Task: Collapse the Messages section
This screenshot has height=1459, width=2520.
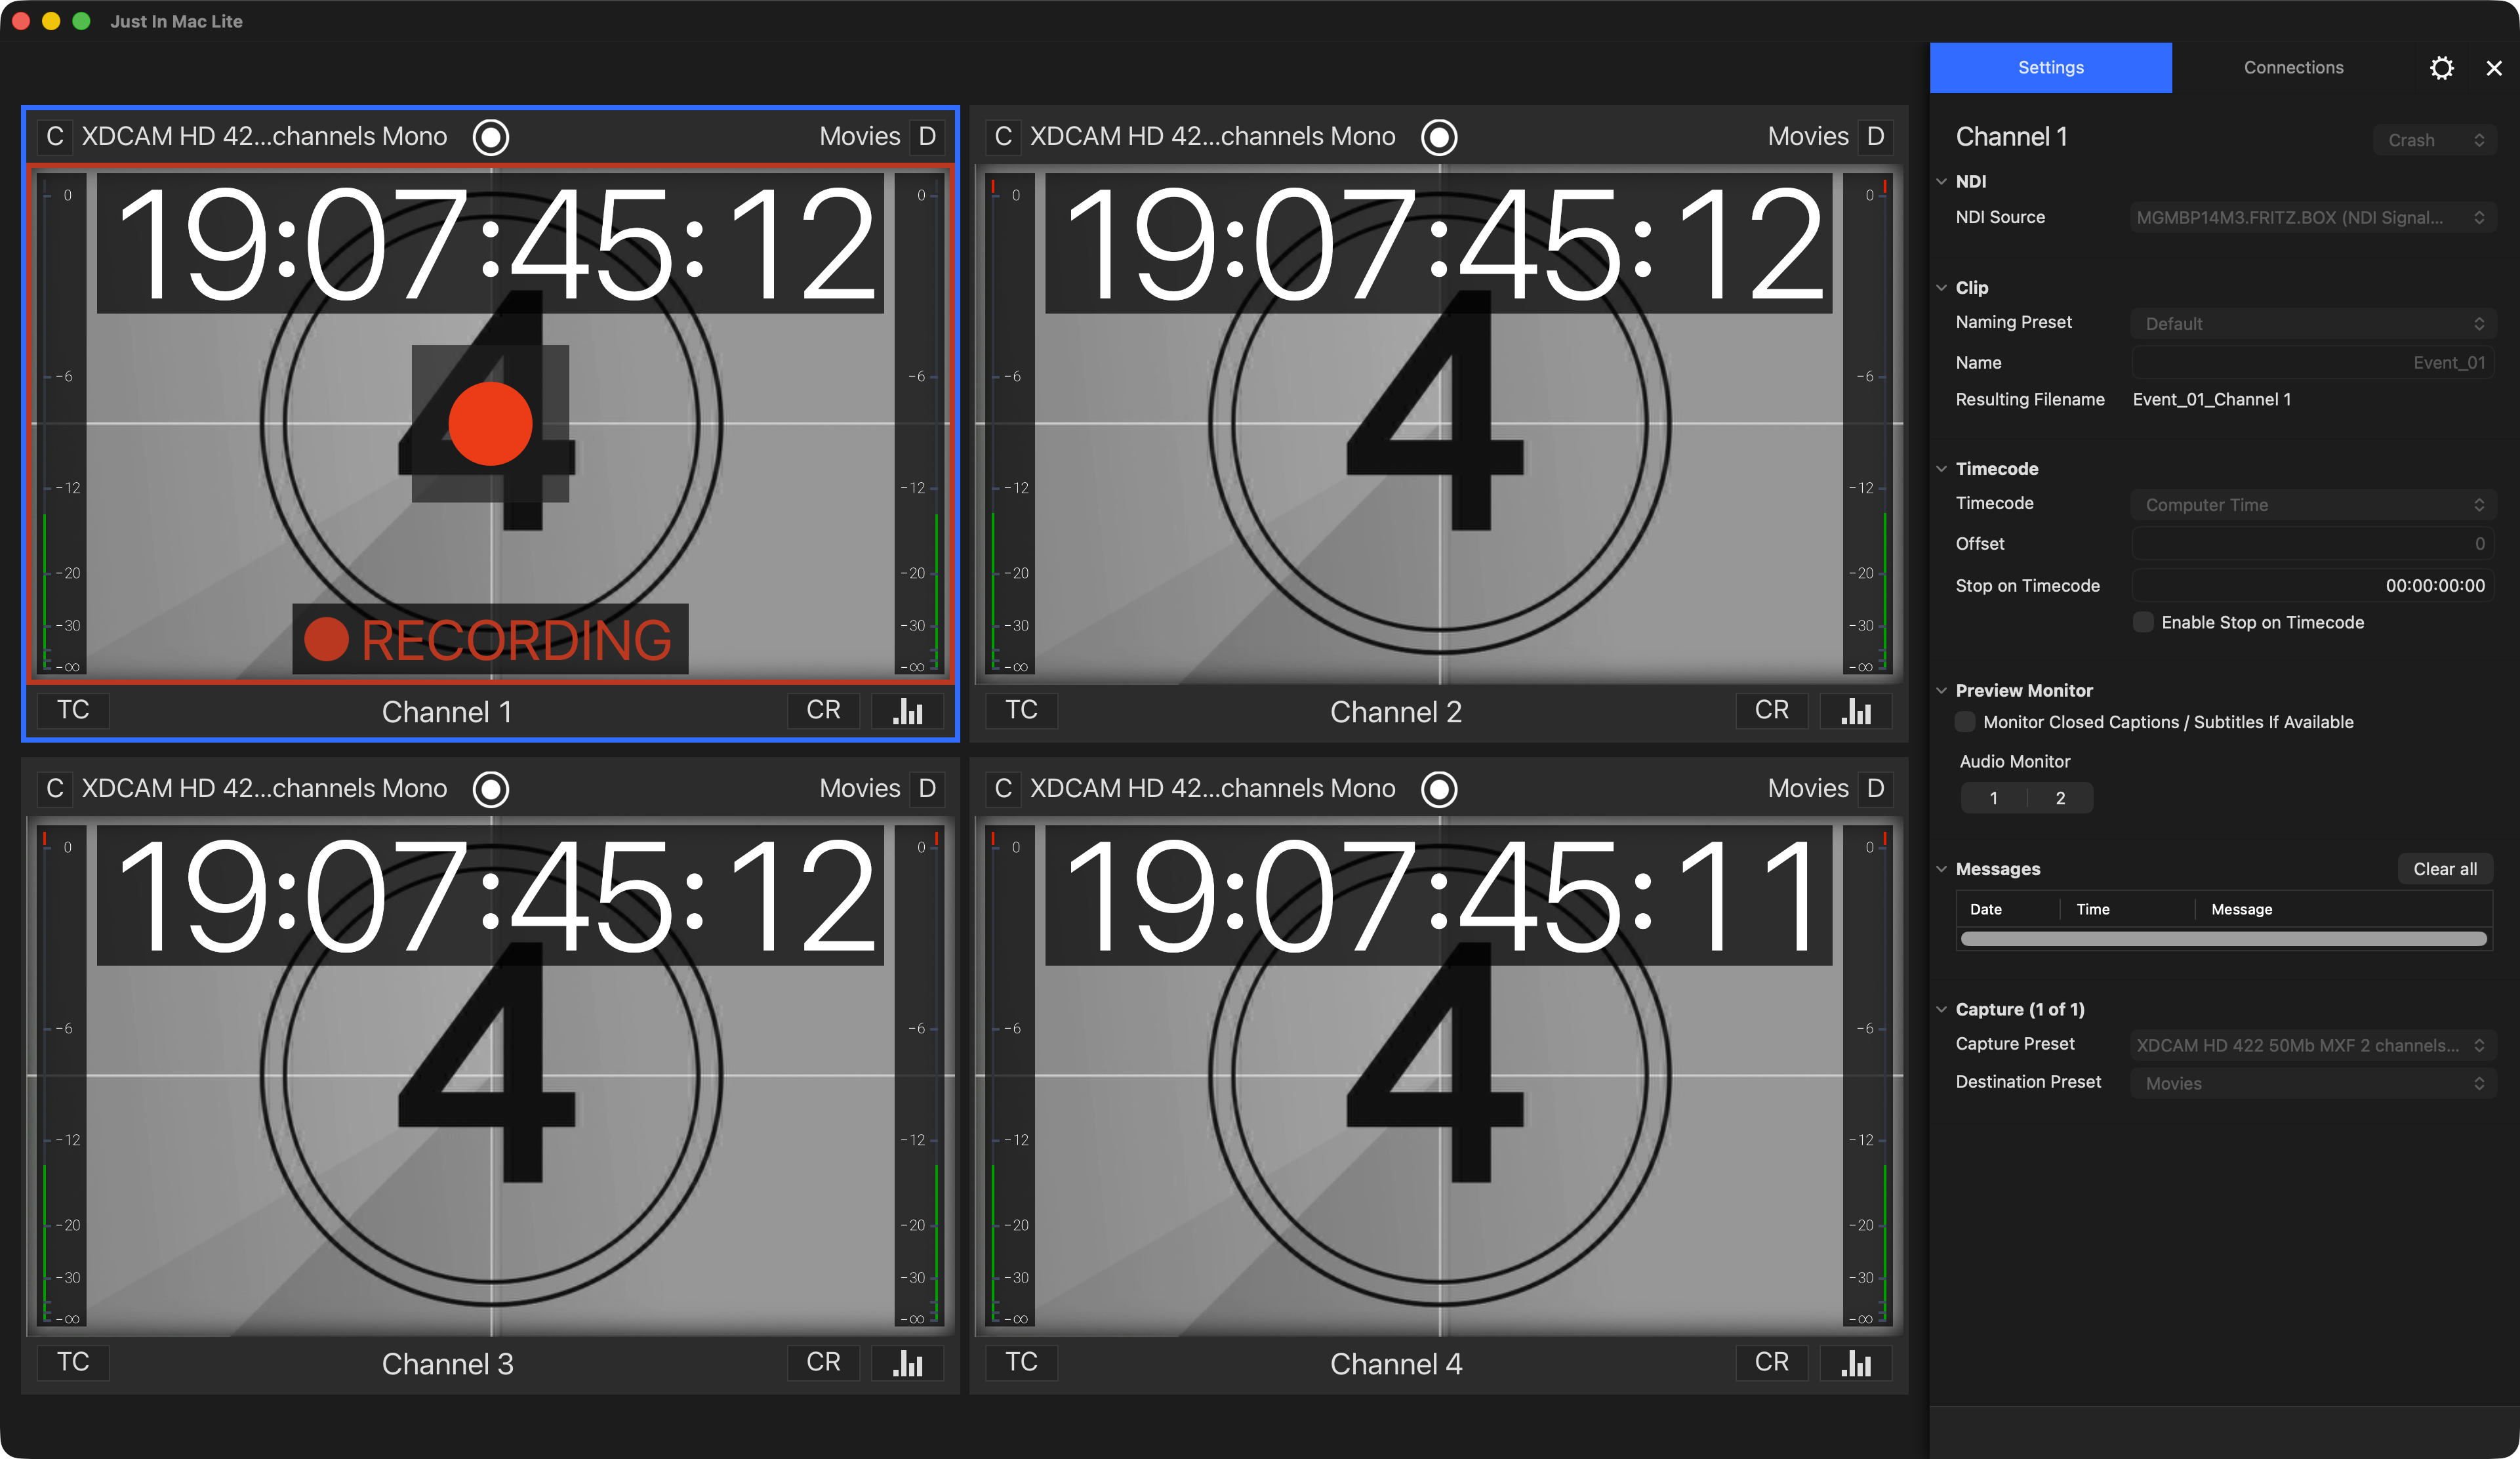Action: [x=1941, y=869]
